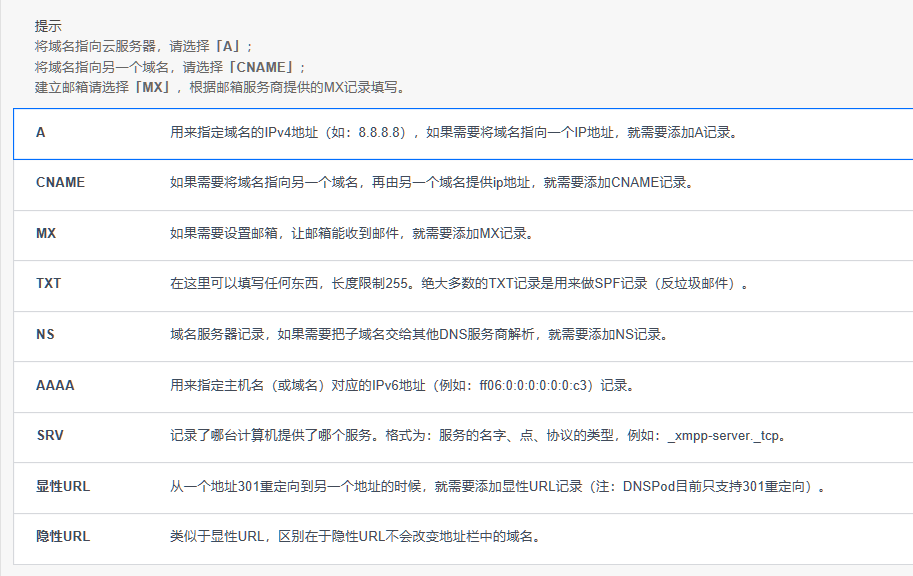
Task: Select the 隐性URL record type
Action: 463,539
